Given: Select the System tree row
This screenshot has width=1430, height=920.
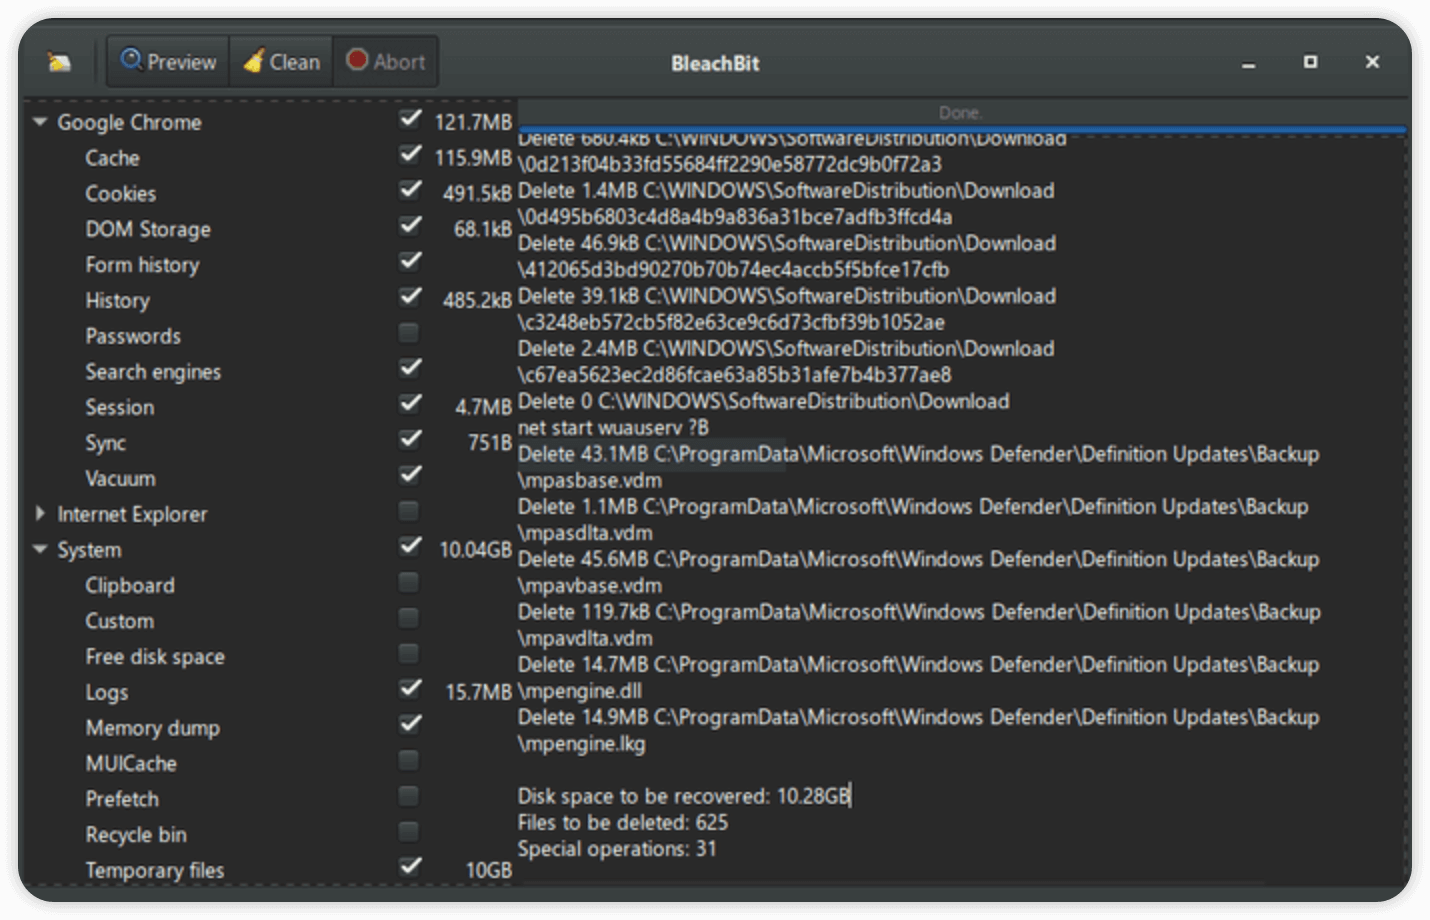Looking at the screenshot, I should tap(89, 550).
